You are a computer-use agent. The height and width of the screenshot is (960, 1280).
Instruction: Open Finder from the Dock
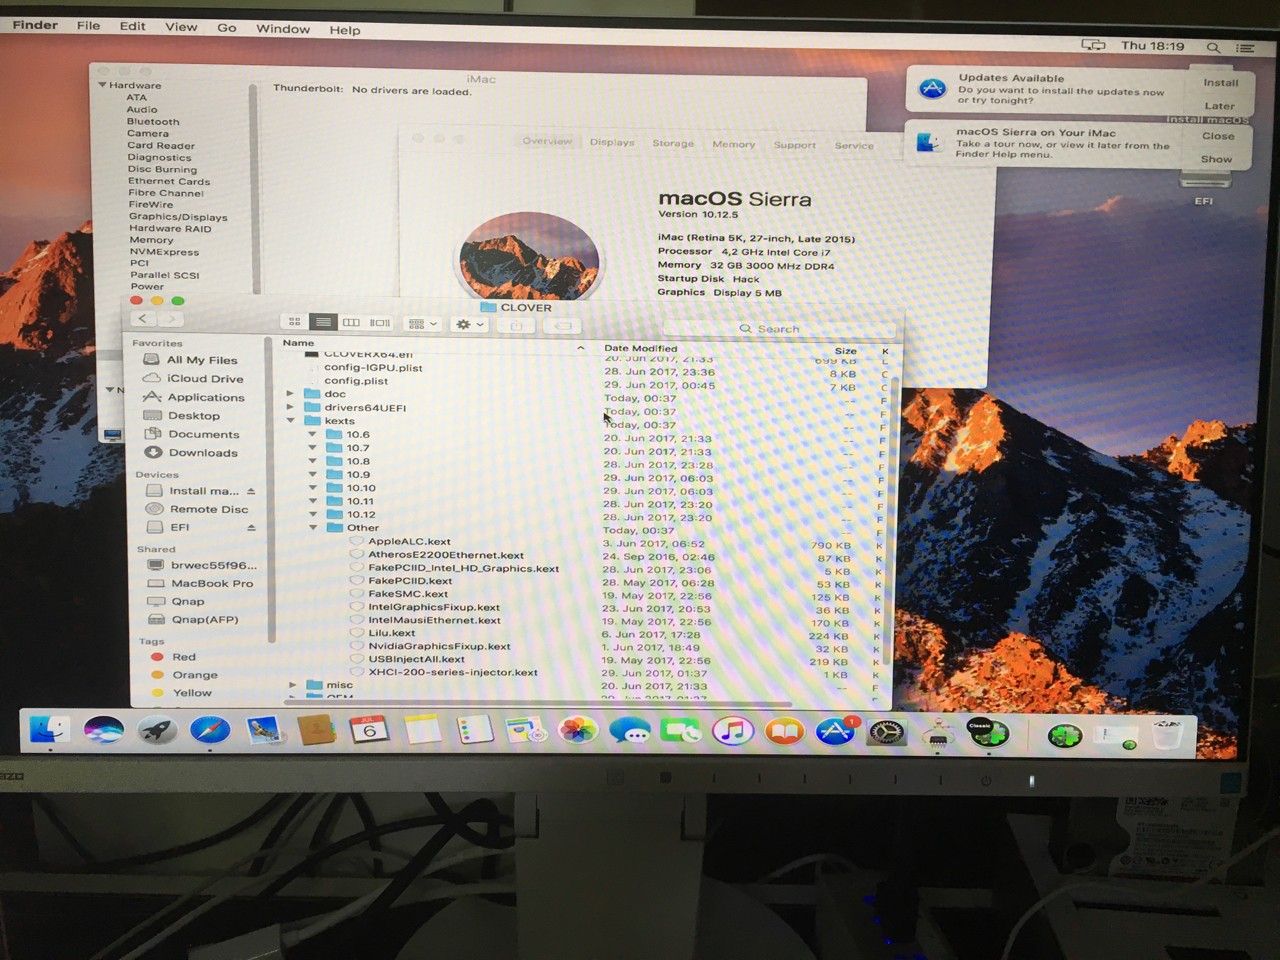48,732
